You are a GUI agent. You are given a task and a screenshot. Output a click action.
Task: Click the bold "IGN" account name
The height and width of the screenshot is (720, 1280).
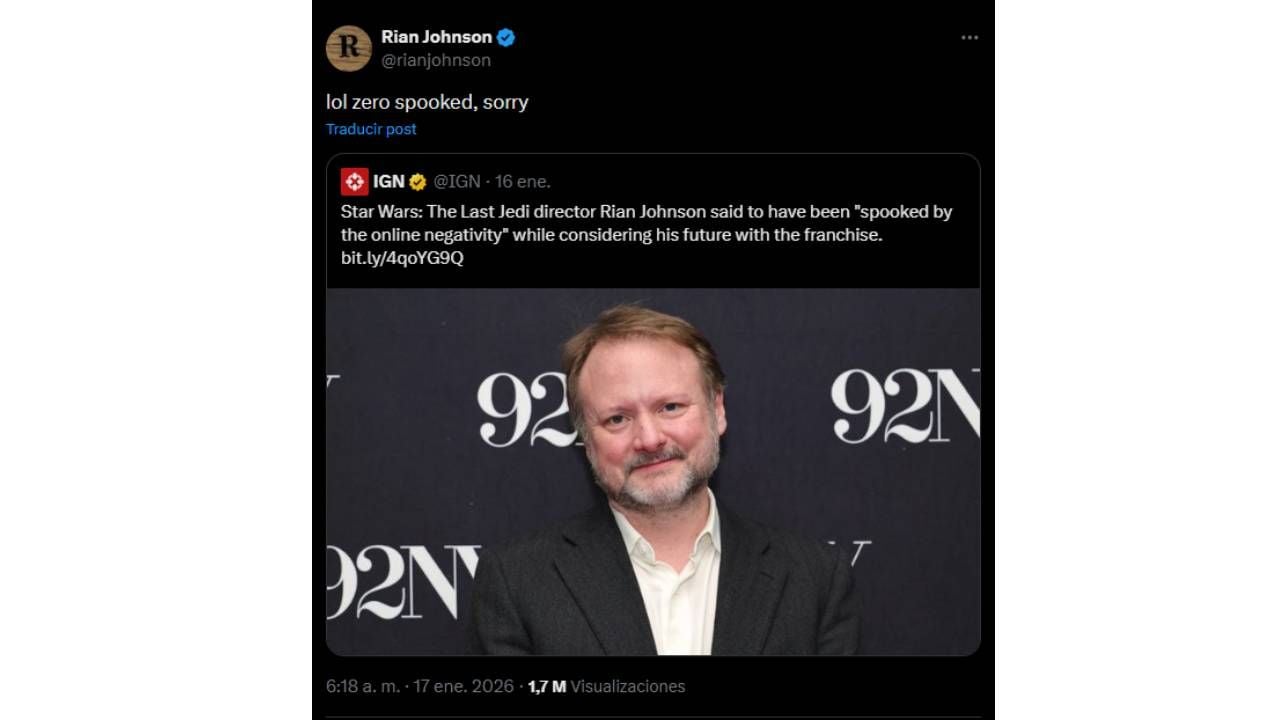point(388,181)
